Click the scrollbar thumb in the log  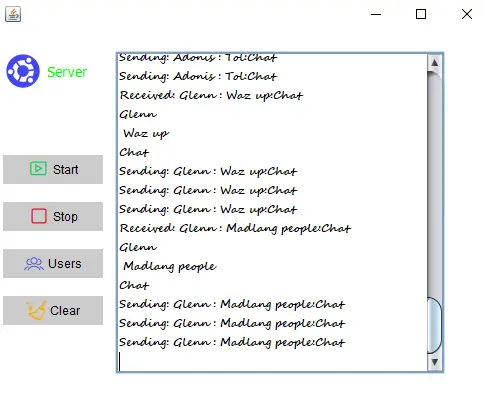[x=434, y=325]
